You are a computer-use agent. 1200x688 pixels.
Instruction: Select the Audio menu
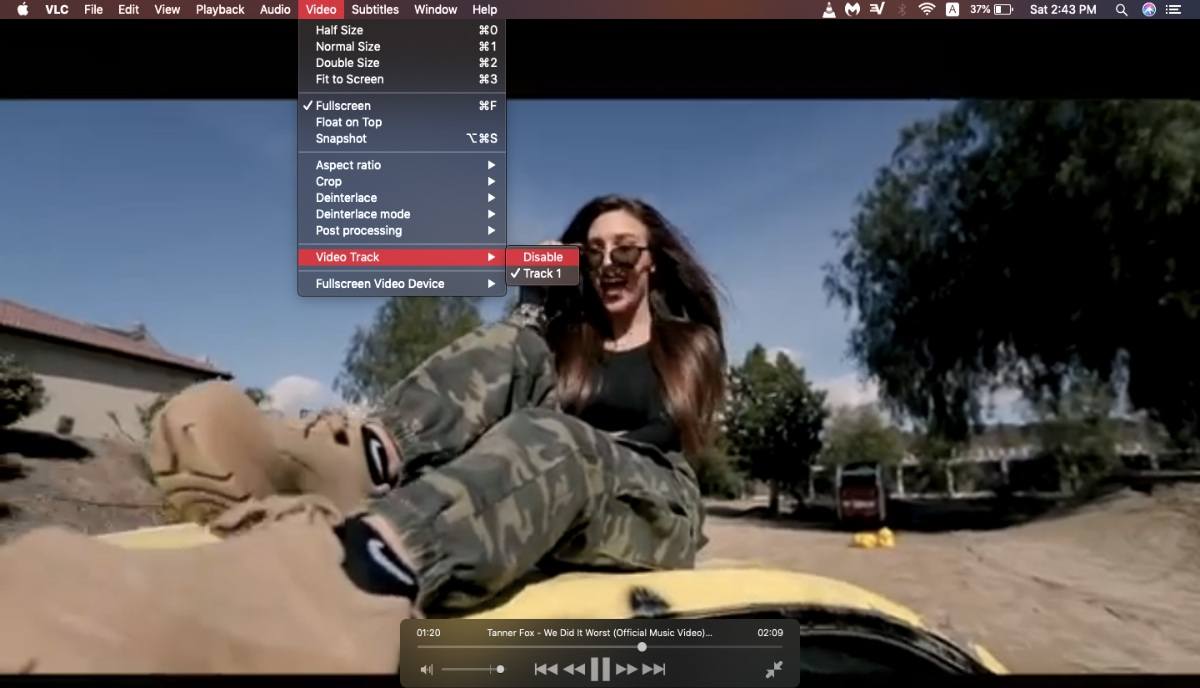pyautogui.click(x=274, y=9)
